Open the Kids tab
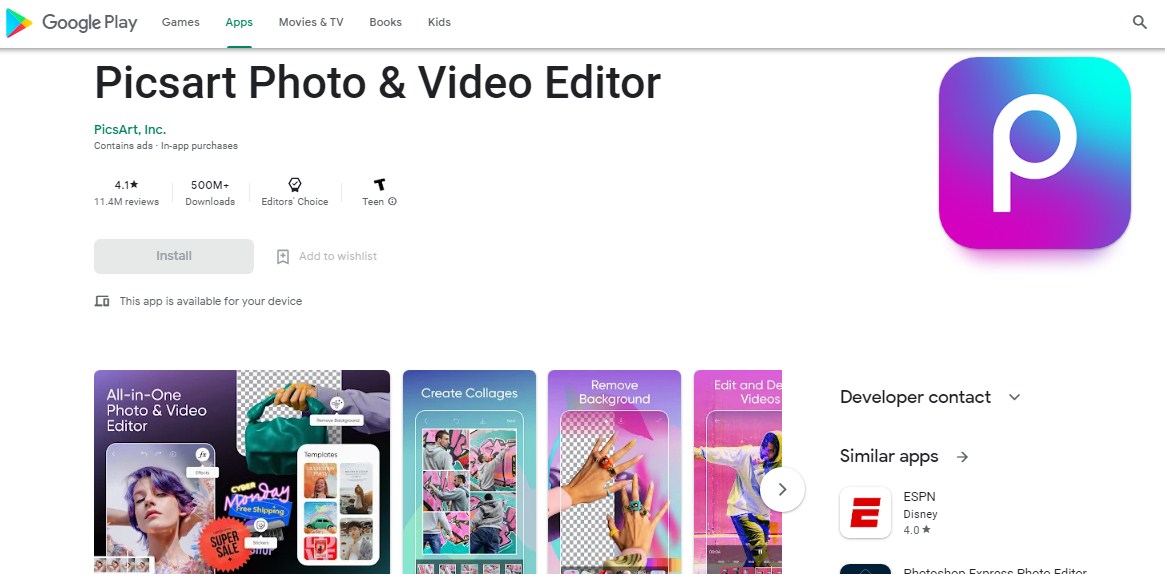Screen dimensions: 1165x574 (x=439, y=22)
